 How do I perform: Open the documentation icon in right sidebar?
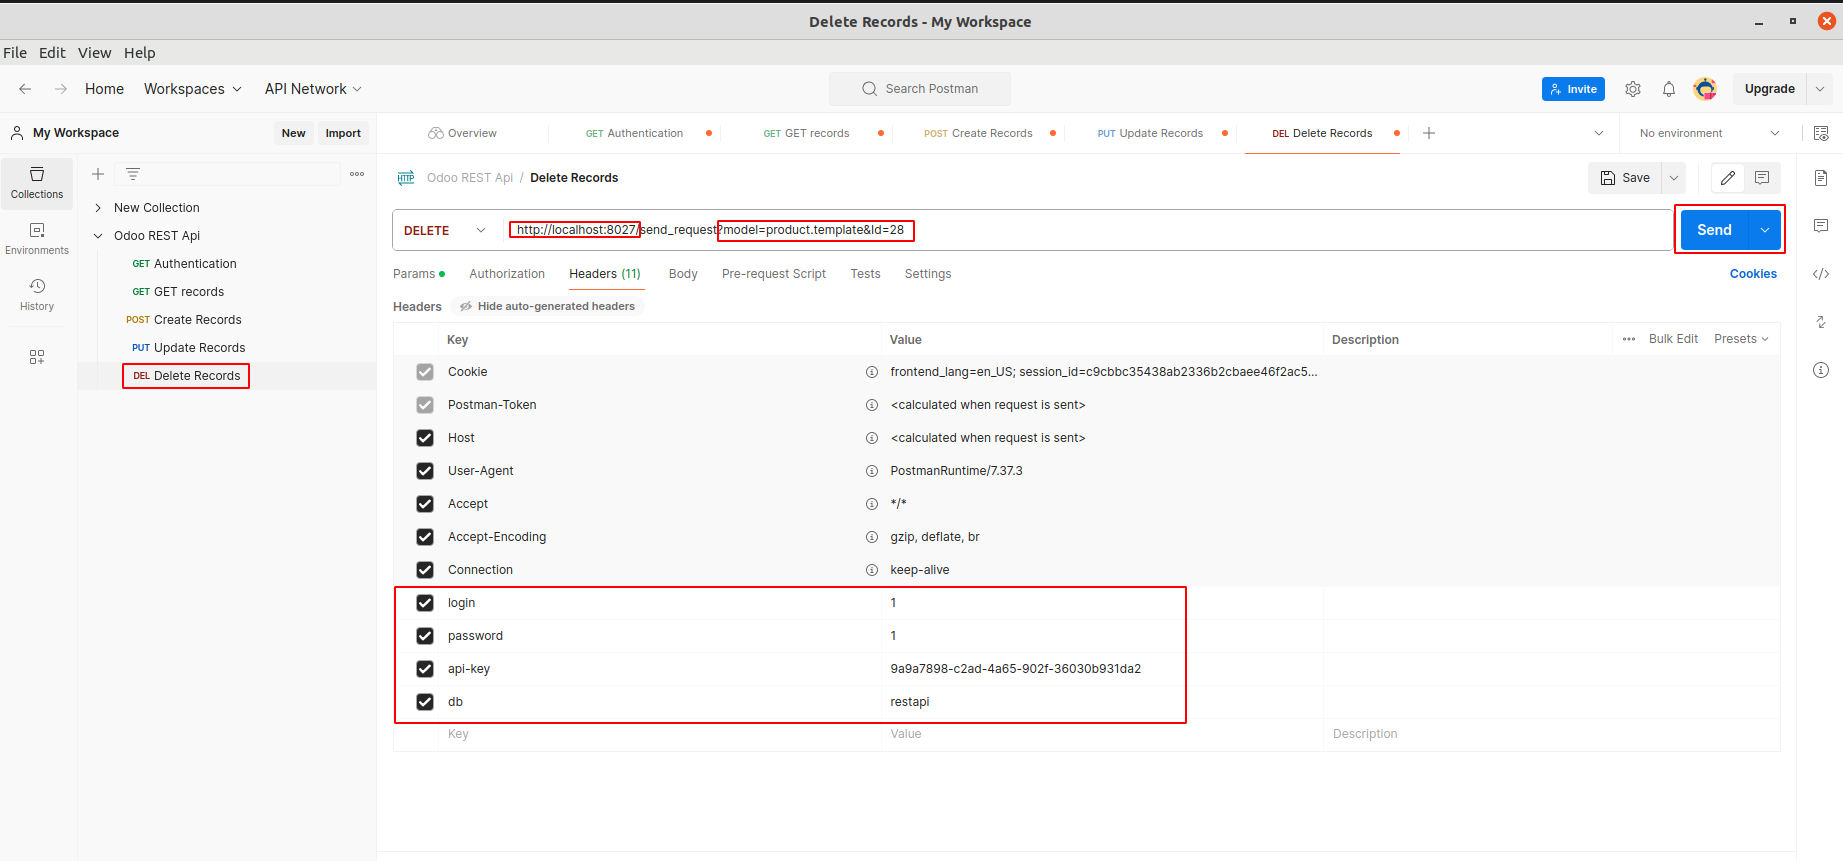coord(1821,178)
